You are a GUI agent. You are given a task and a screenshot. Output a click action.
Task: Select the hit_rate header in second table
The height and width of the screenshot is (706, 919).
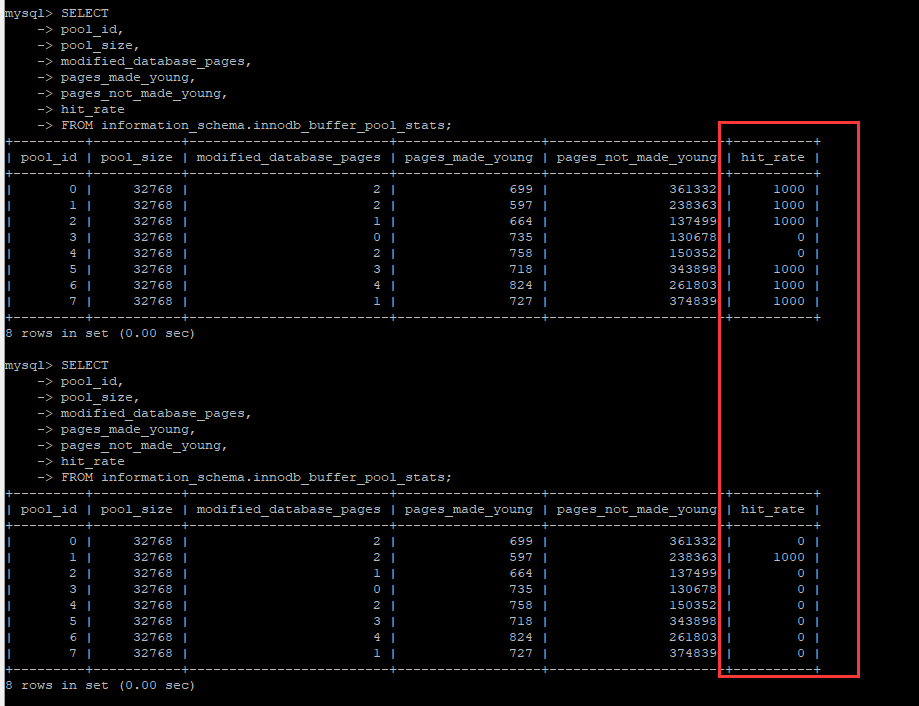coord(772,509)
